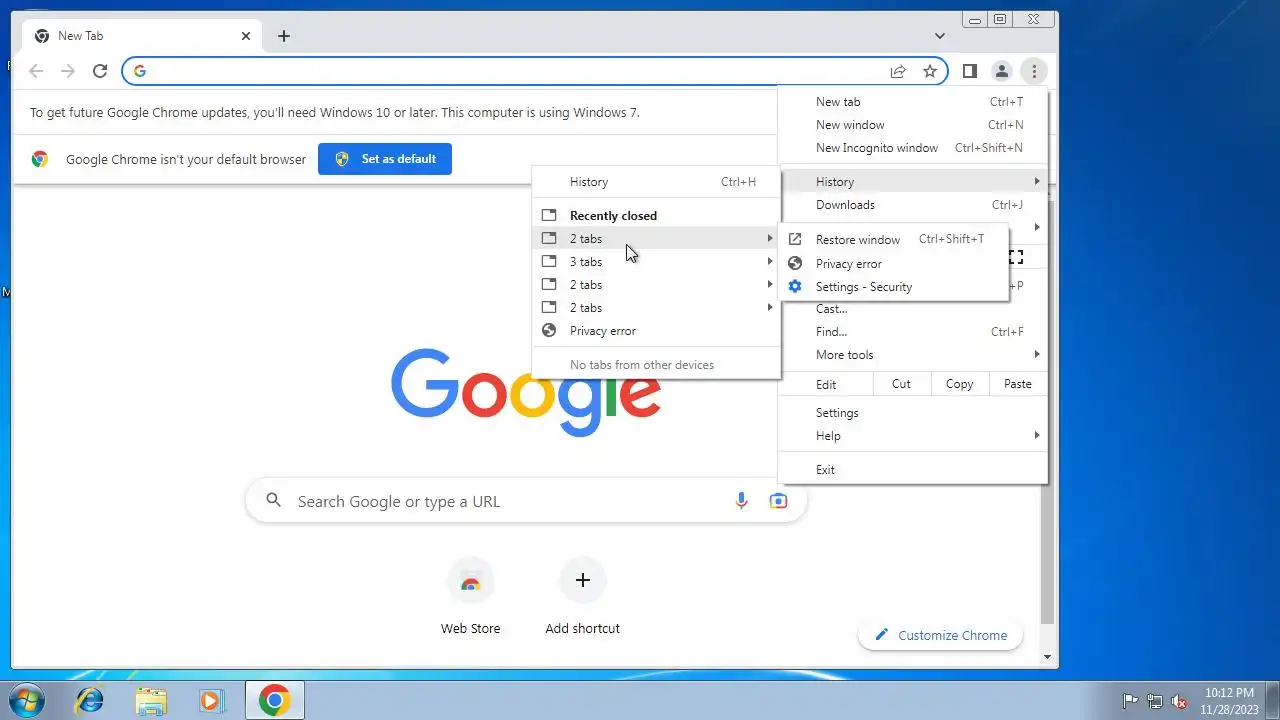Close the New Tab tab
The image size is (1280, 720).
[x=246, y=36]
